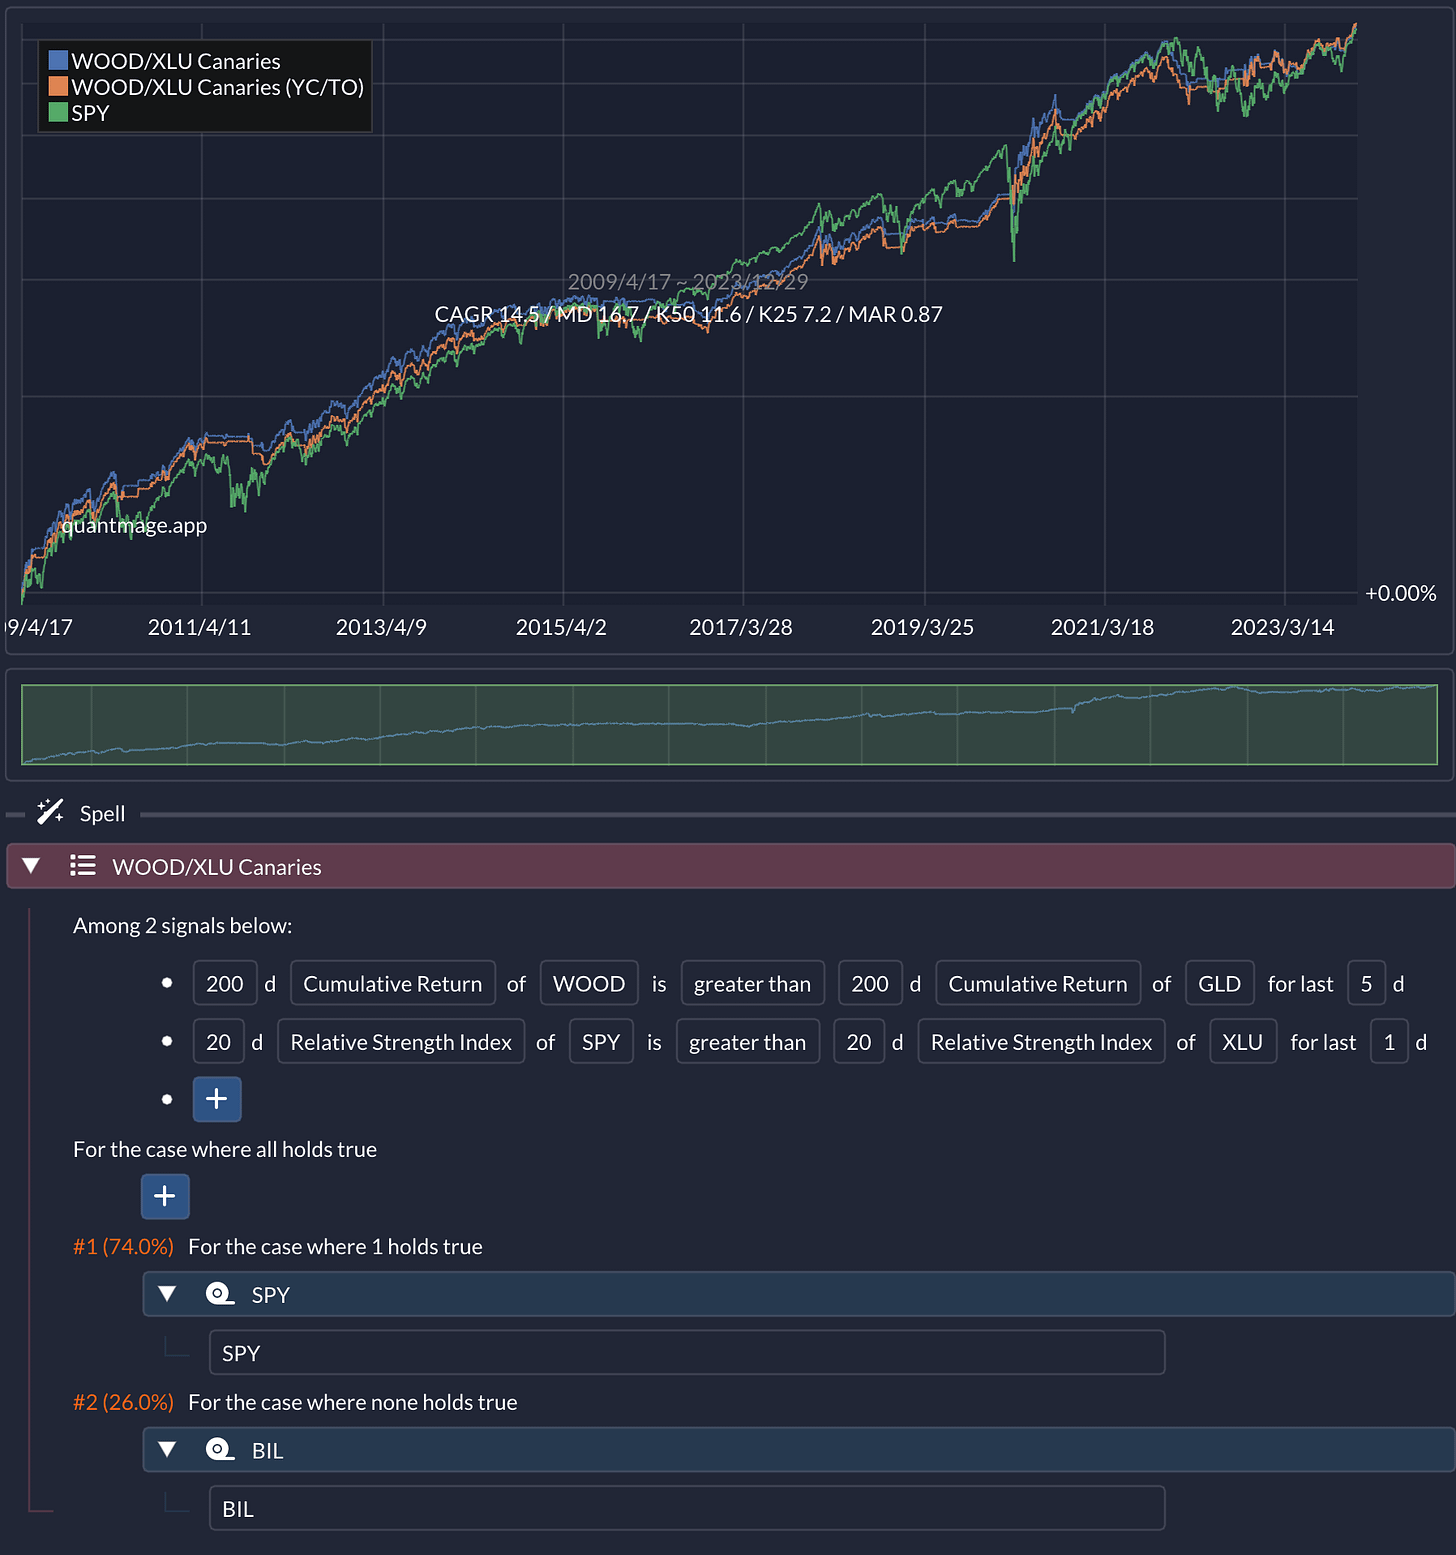
Task: Open Cumulative Return indicator for WOOD
Action: pos(393,984)
